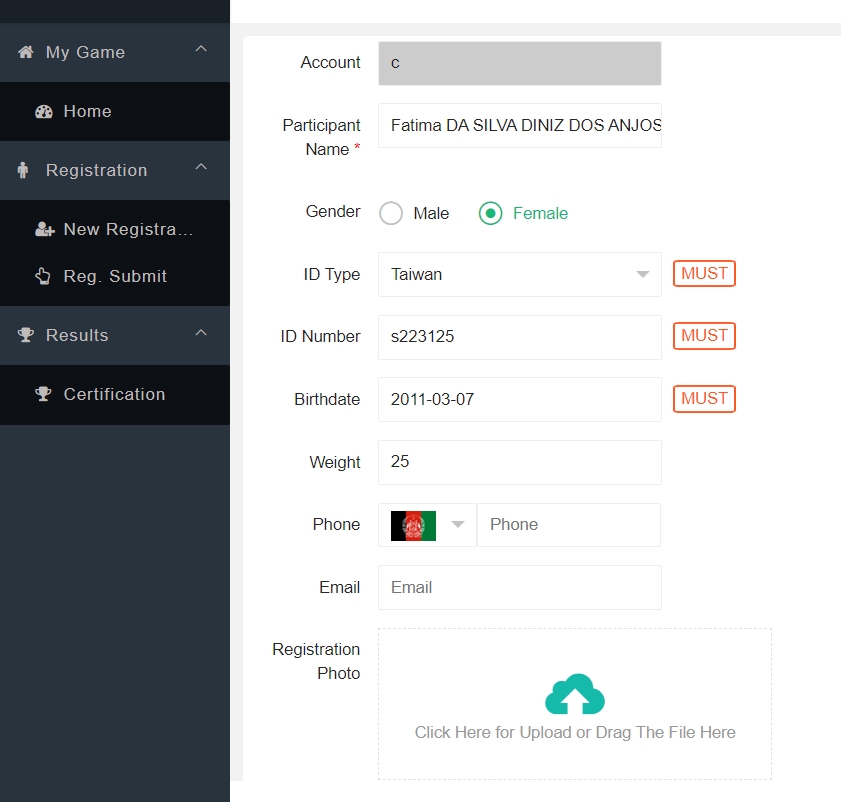Open the Certification menu item
The height and width of the screenshot is (802, 841).
[114, 394]
